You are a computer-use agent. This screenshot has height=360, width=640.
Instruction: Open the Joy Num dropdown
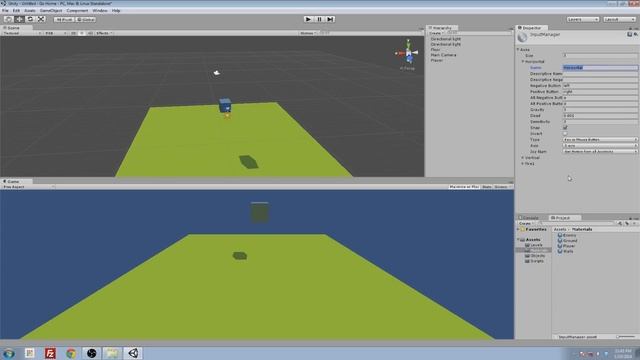pyautogui.click(x=600, y=151)
